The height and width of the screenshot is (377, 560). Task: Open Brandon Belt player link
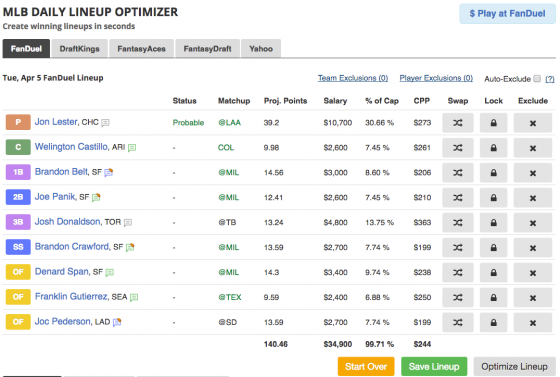click(61, 172)
